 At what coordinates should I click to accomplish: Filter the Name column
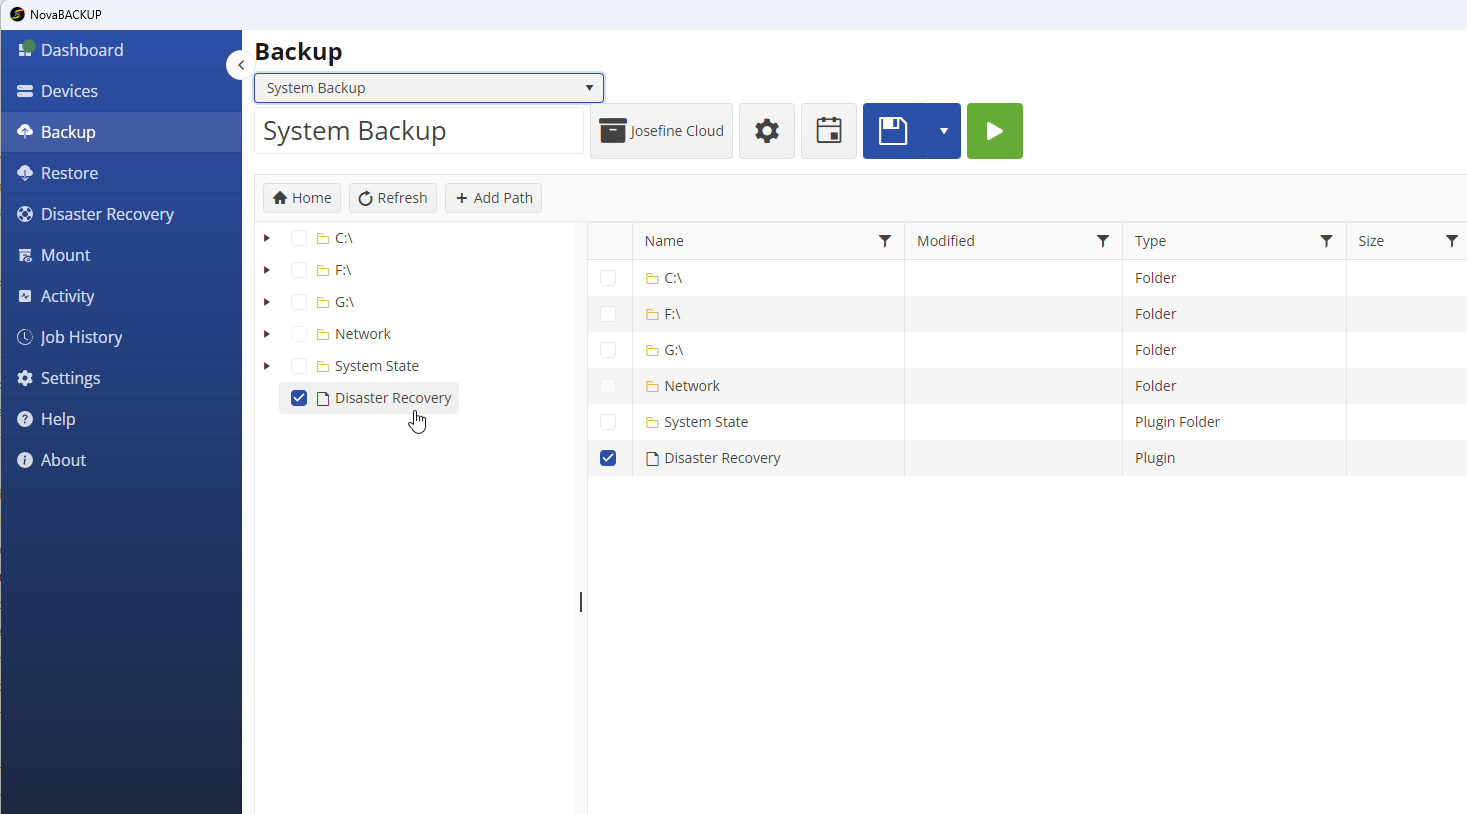pos(885,241)
